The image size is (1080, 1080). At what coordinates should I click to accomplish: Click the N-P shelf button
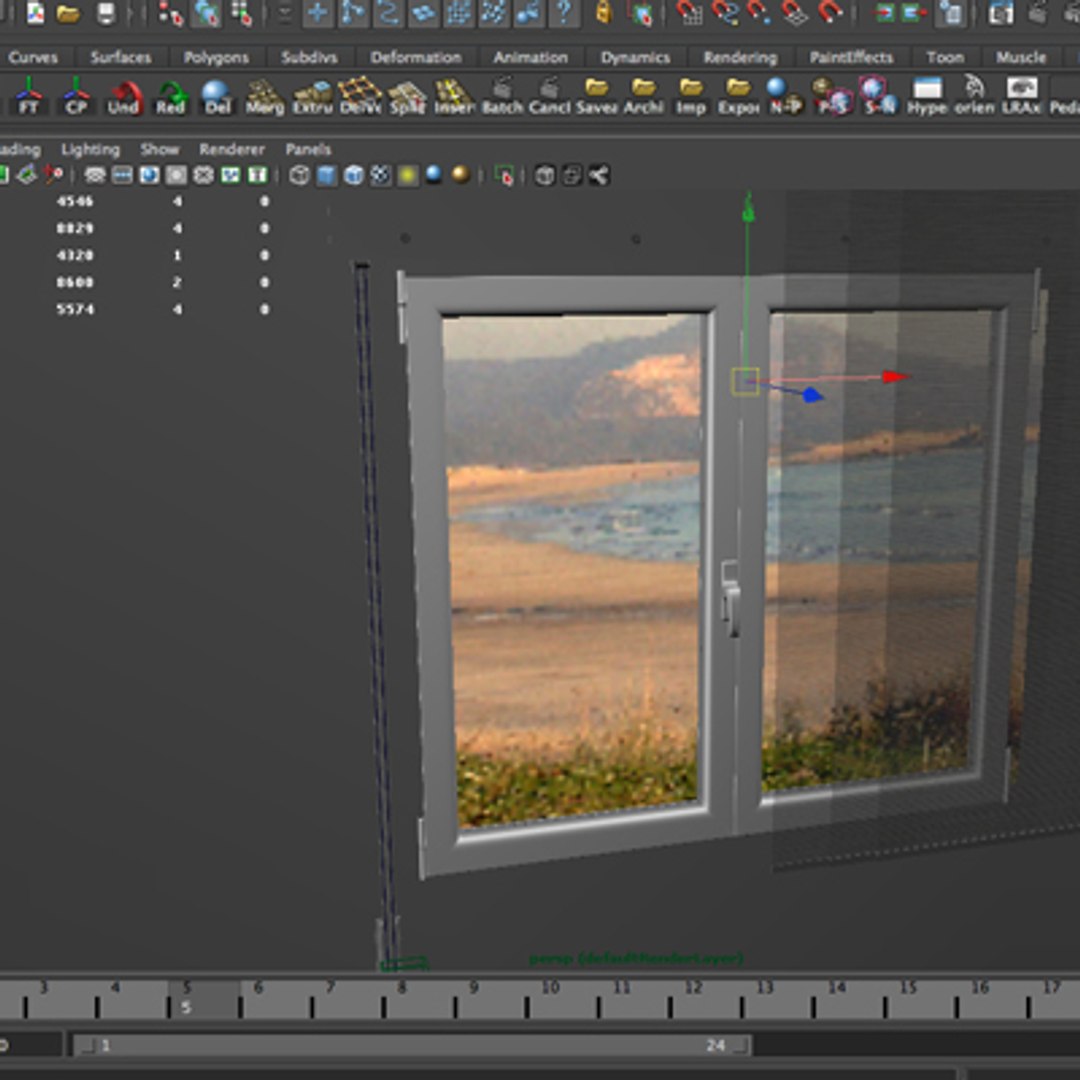coord(785,96)
